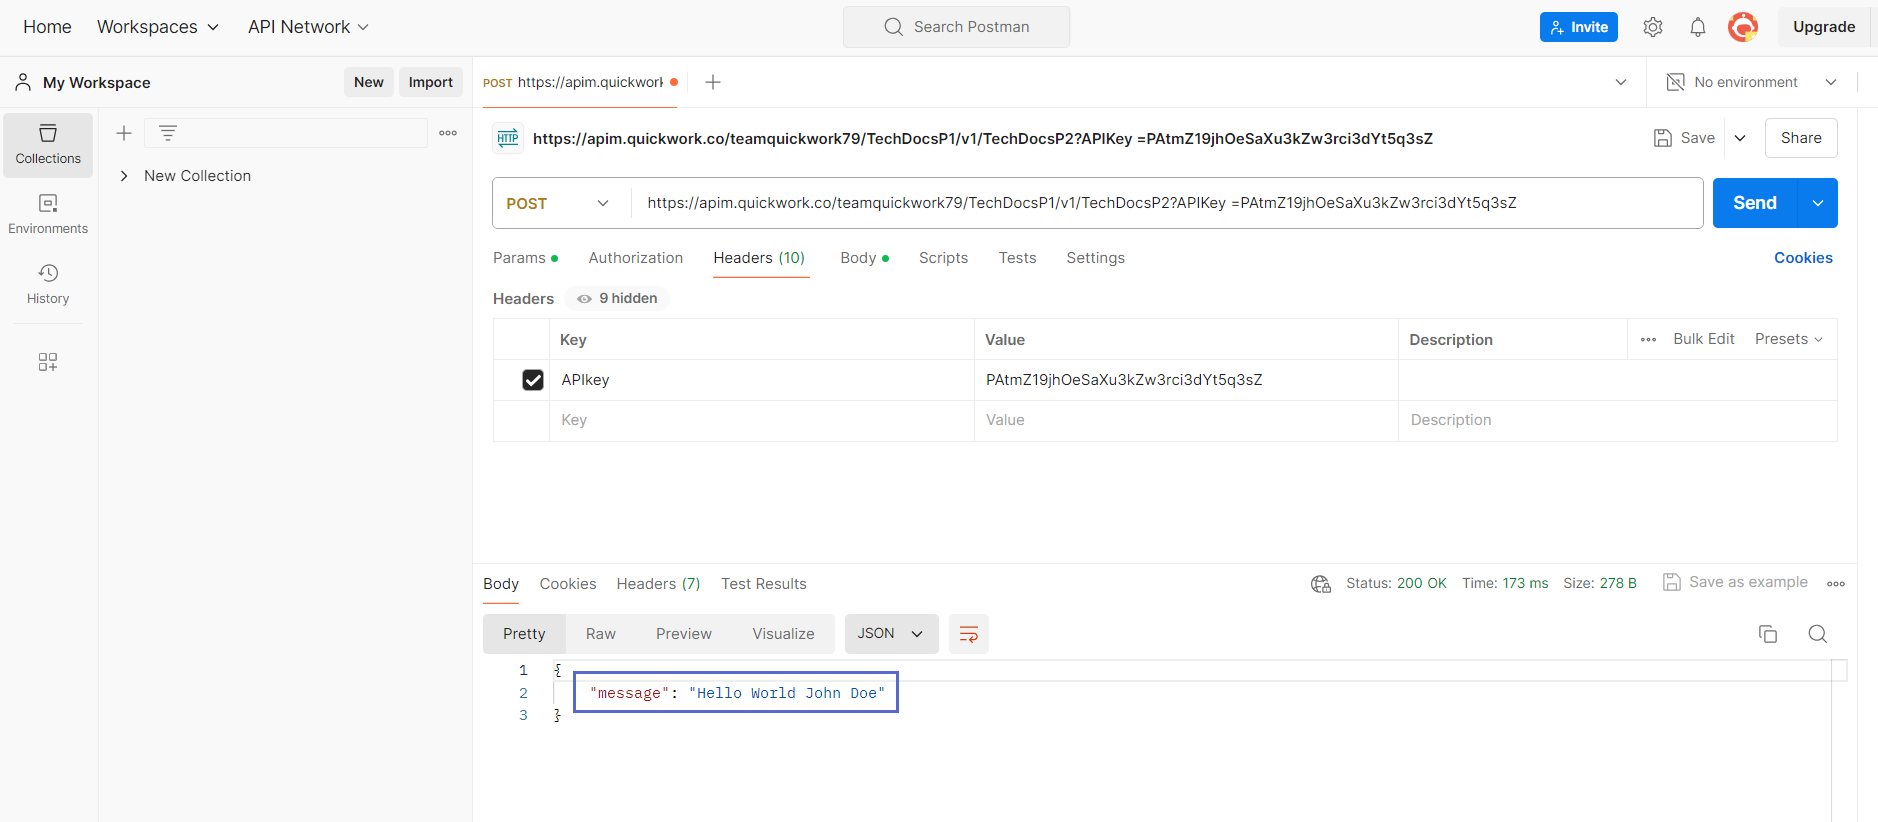Open headers table column options dots

click(1648, 339)
